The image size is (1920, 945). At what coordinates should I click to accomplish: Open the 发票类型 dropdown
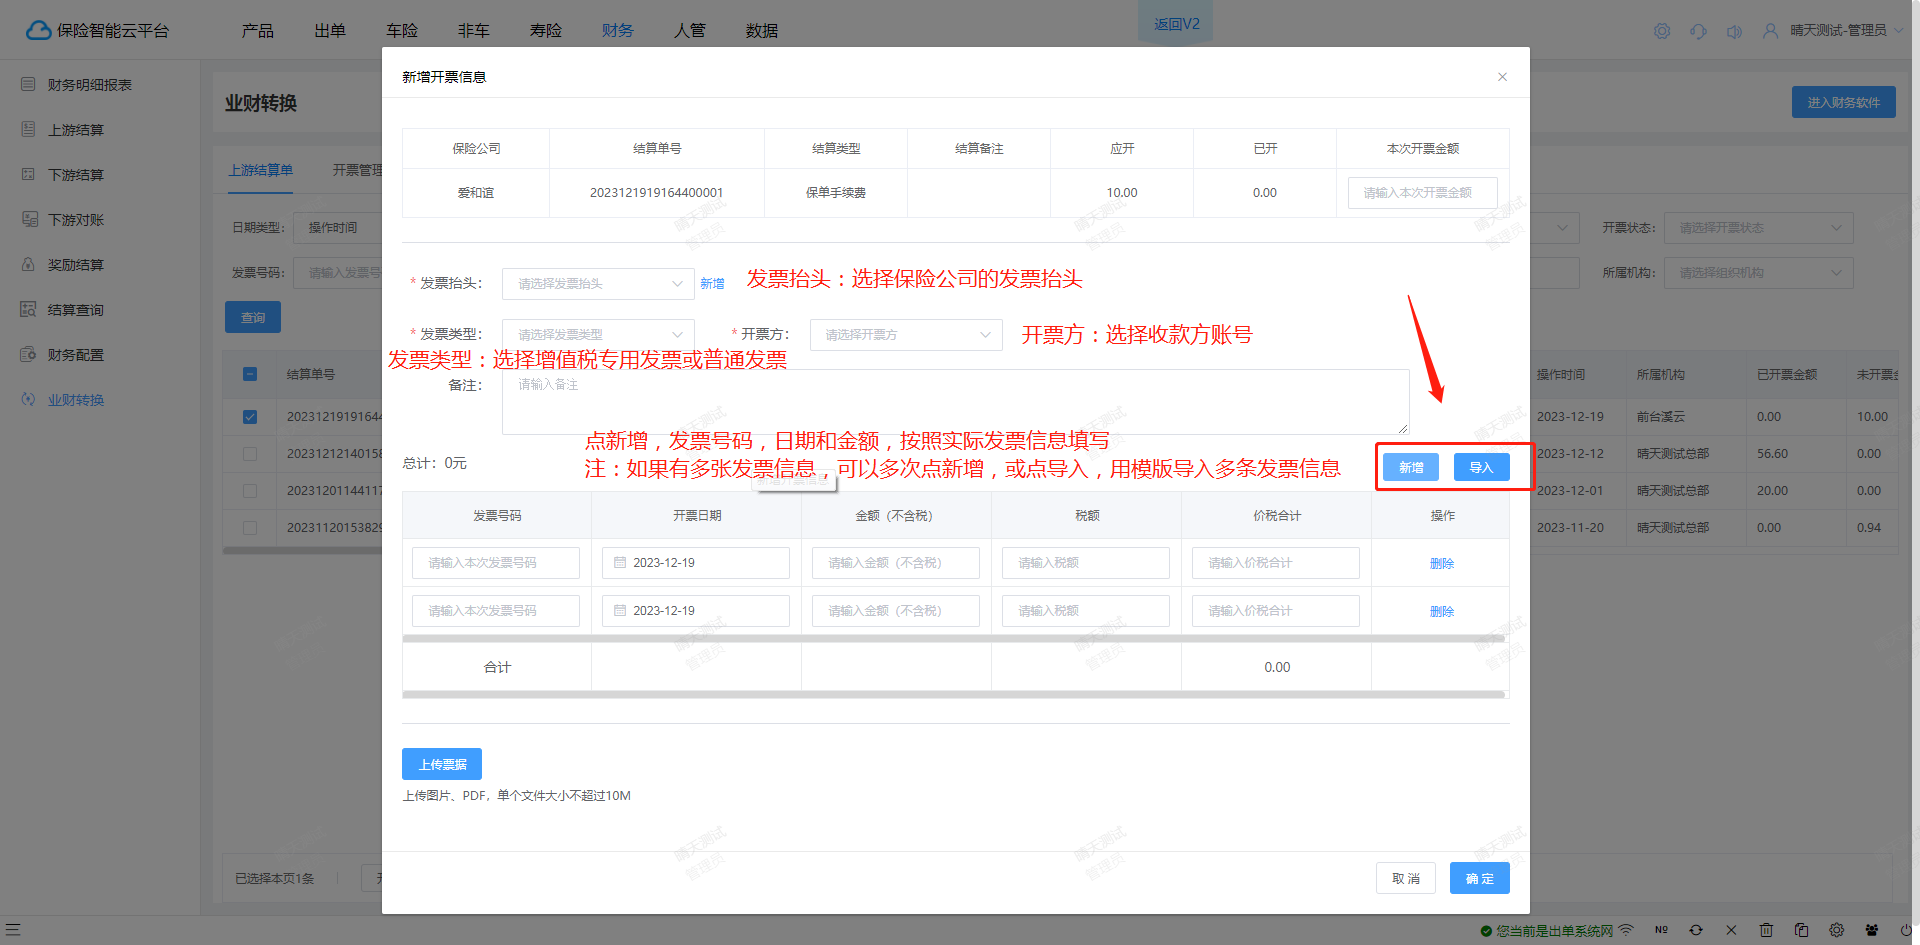click(598, 335)
